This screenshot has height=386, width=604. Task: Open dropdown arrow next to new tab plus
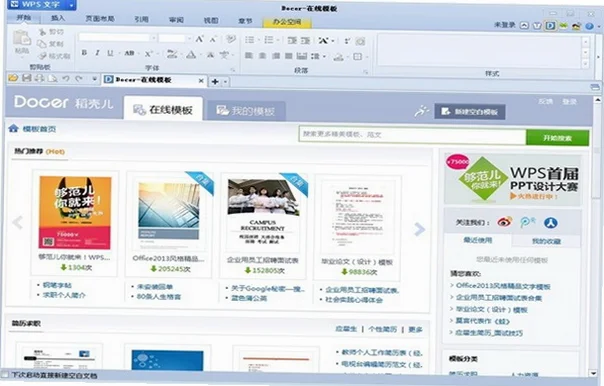tap(225, 81)
